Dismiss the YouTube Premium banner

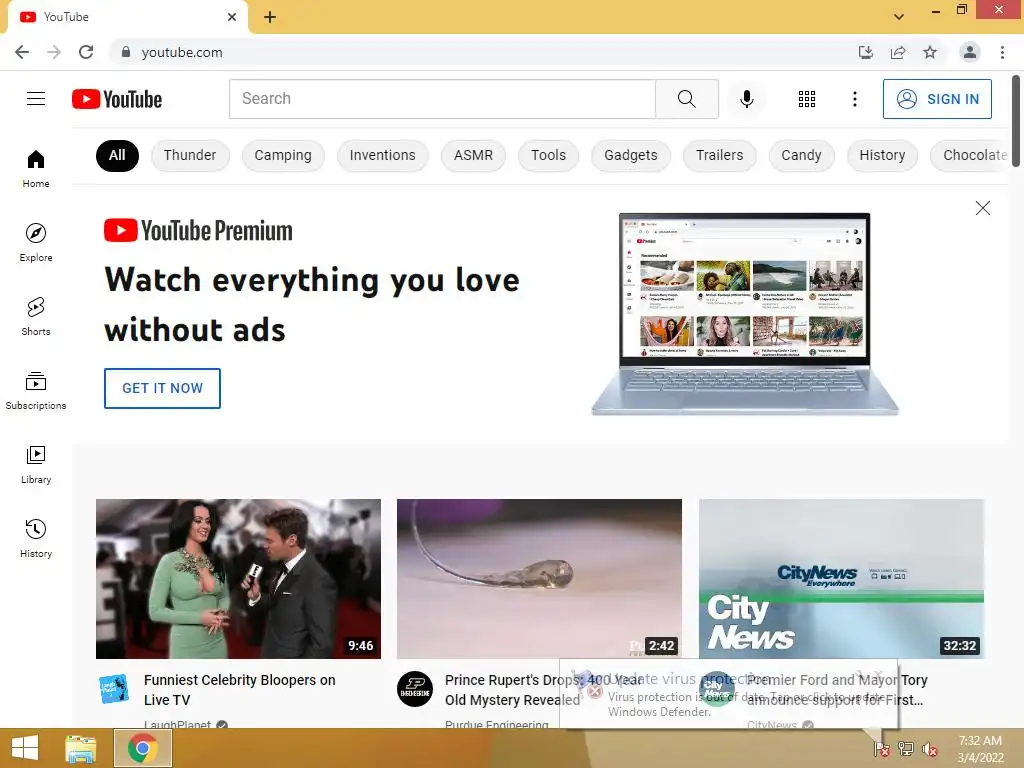pyautogui.click(x=982, y=208)
